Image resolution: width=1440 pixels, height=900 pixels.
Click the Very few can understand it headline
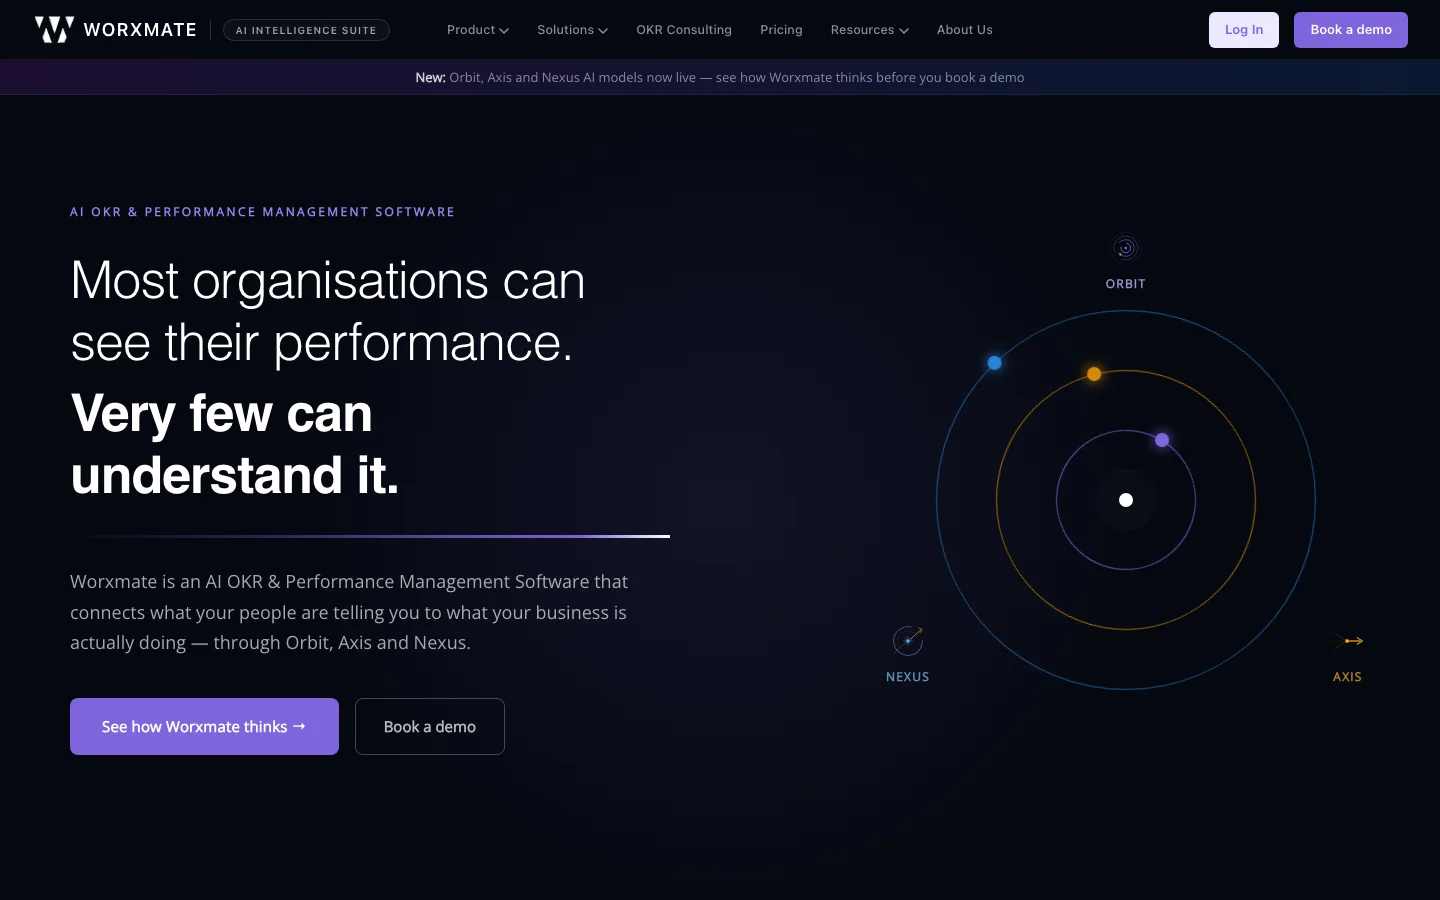point(235,444)
